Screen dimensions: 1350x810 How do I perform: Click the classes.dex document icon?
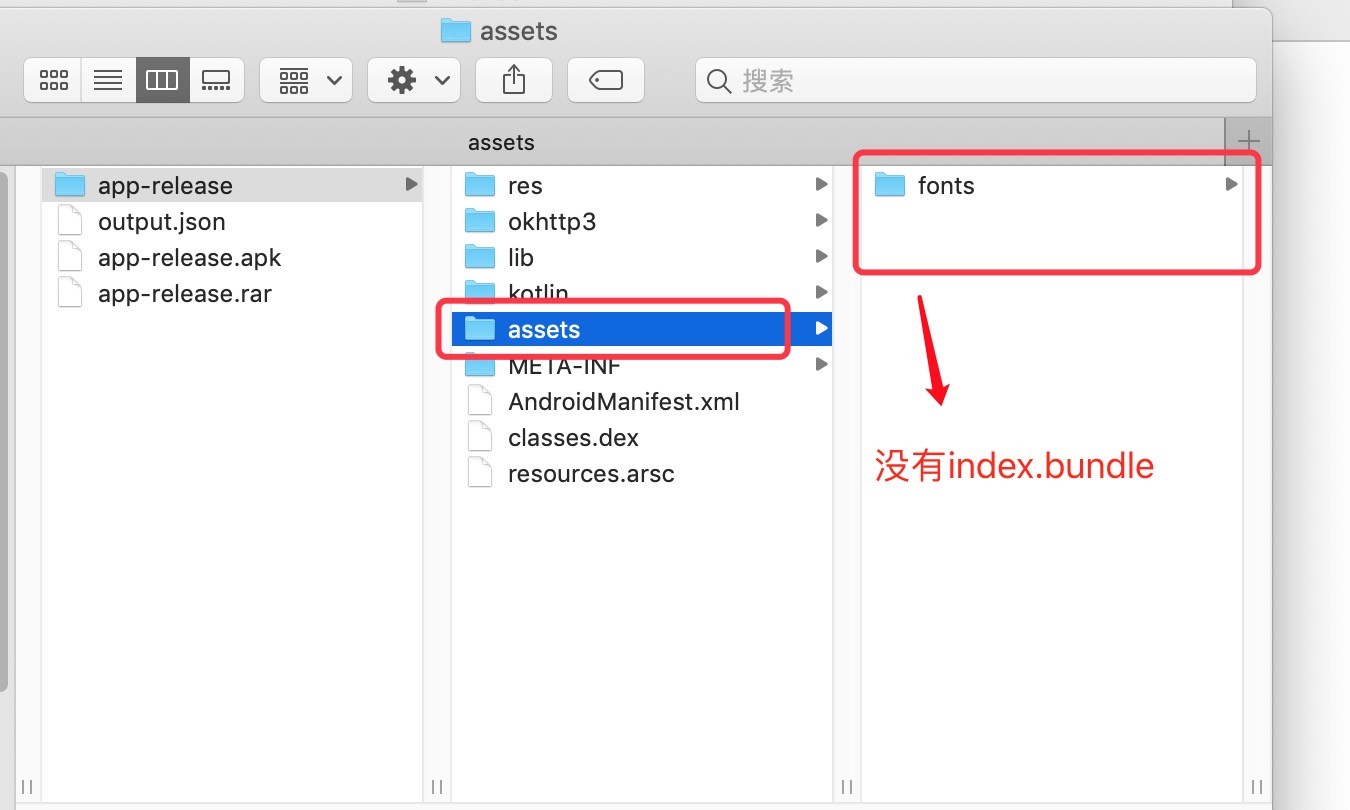pos(480,437)
